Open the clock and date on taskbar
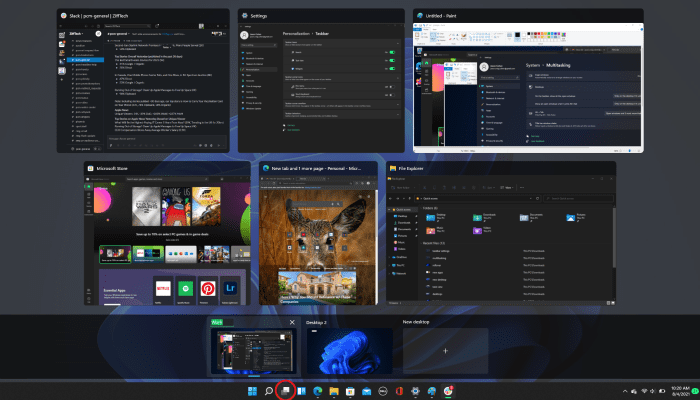 click(679, 390)
